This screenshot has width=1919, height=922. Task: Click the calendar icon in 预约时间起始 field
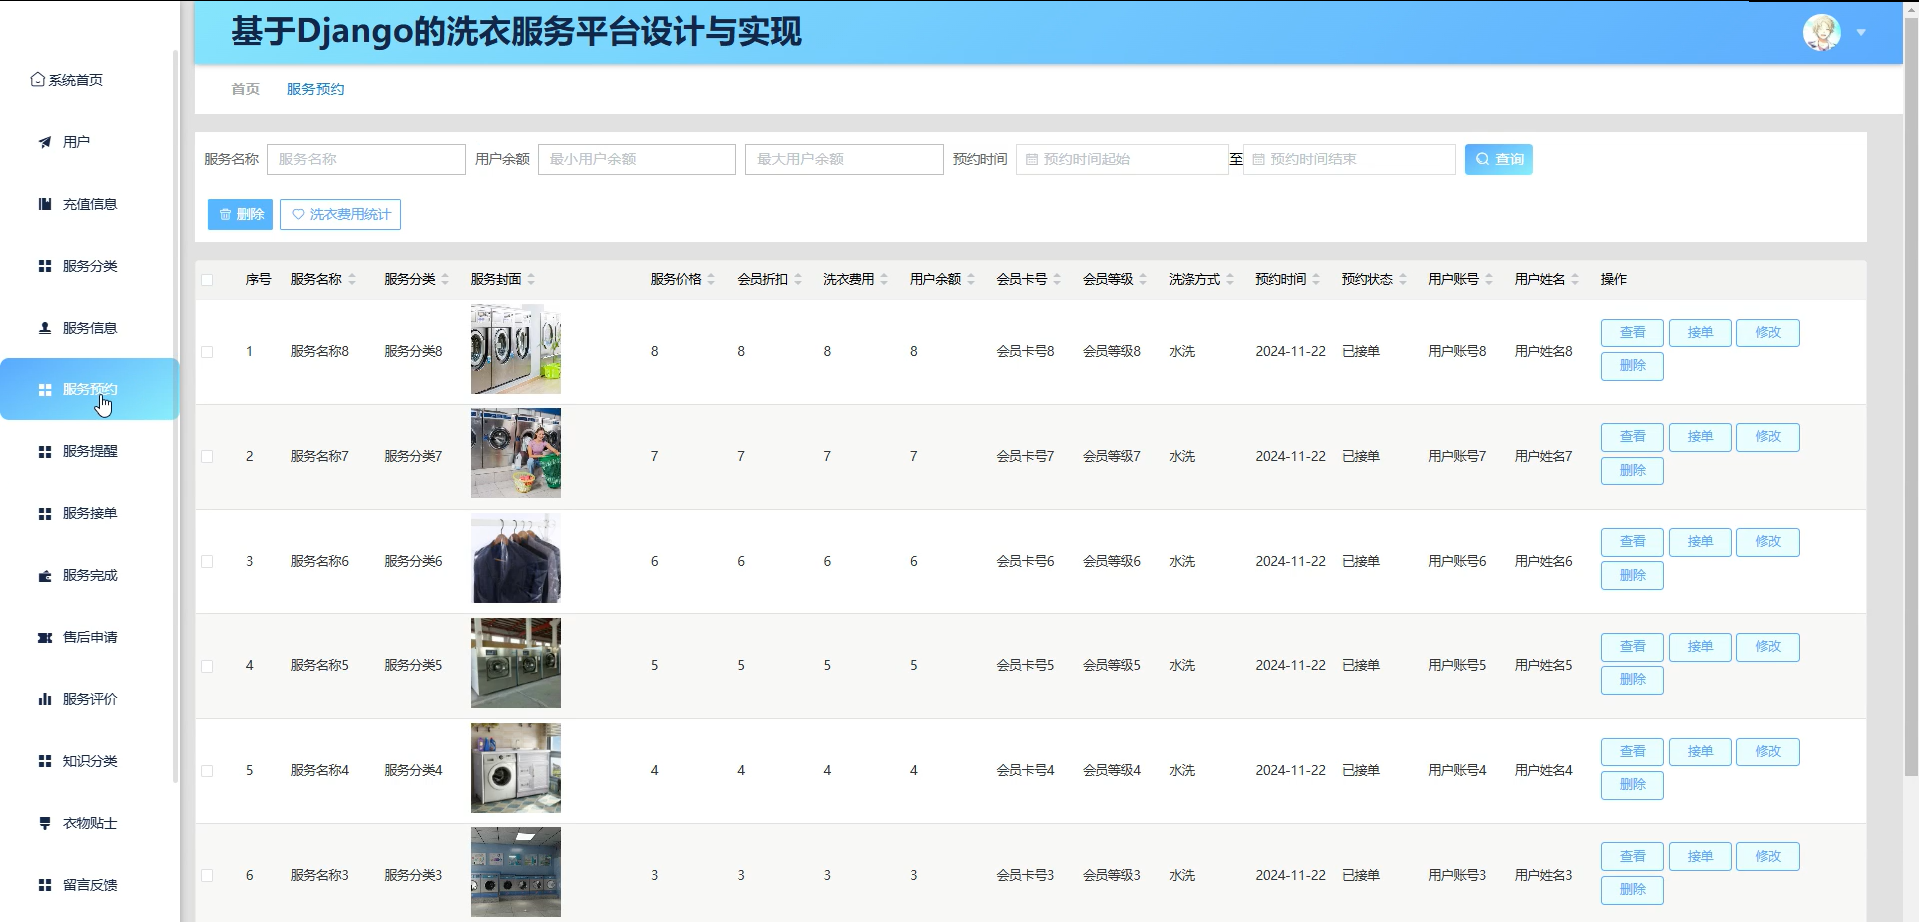coord(1032,160)
